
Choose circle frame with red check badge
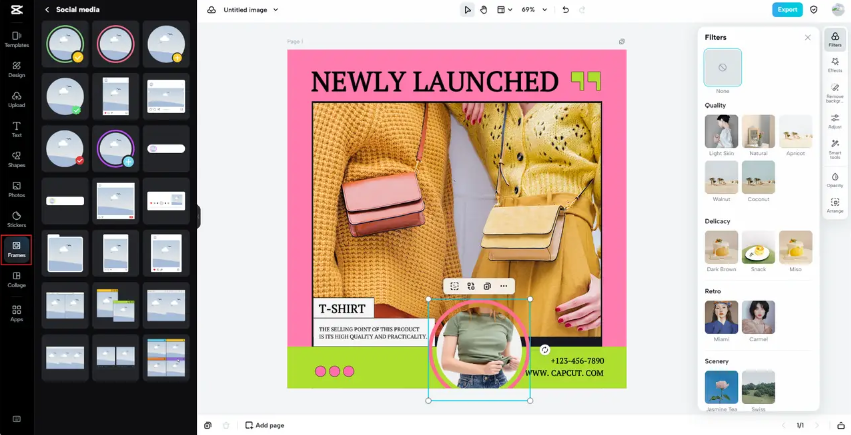[x=65, y=149]
